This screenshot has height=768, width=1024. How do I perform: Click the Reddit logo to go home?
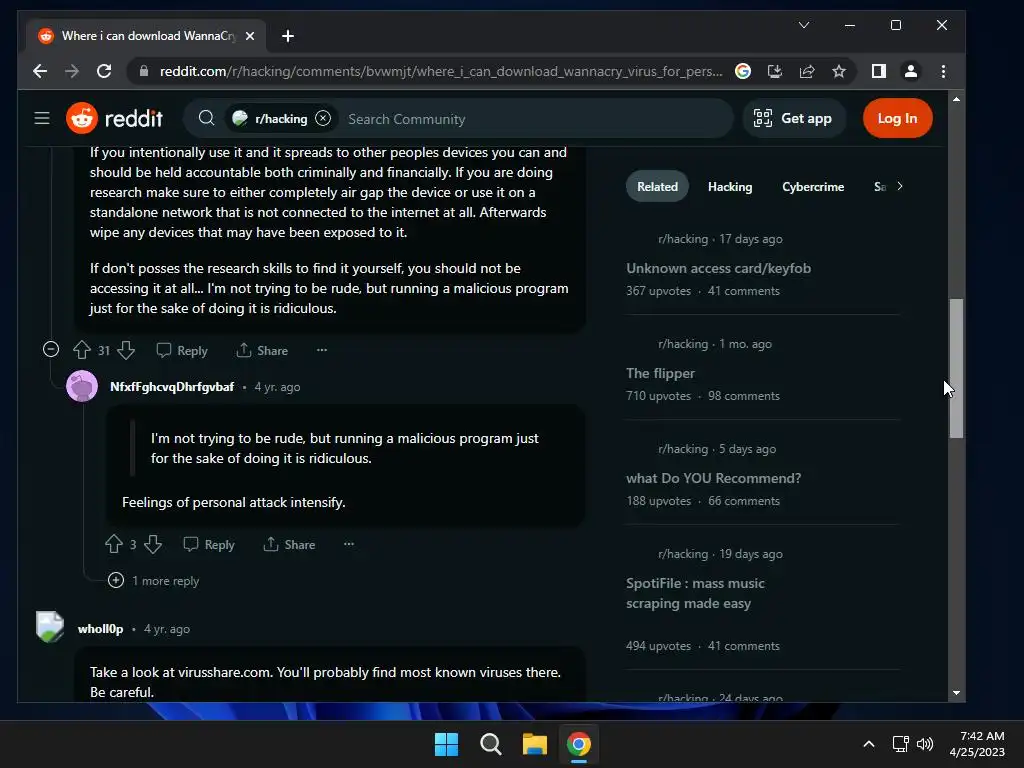click(x=114, y=118)
